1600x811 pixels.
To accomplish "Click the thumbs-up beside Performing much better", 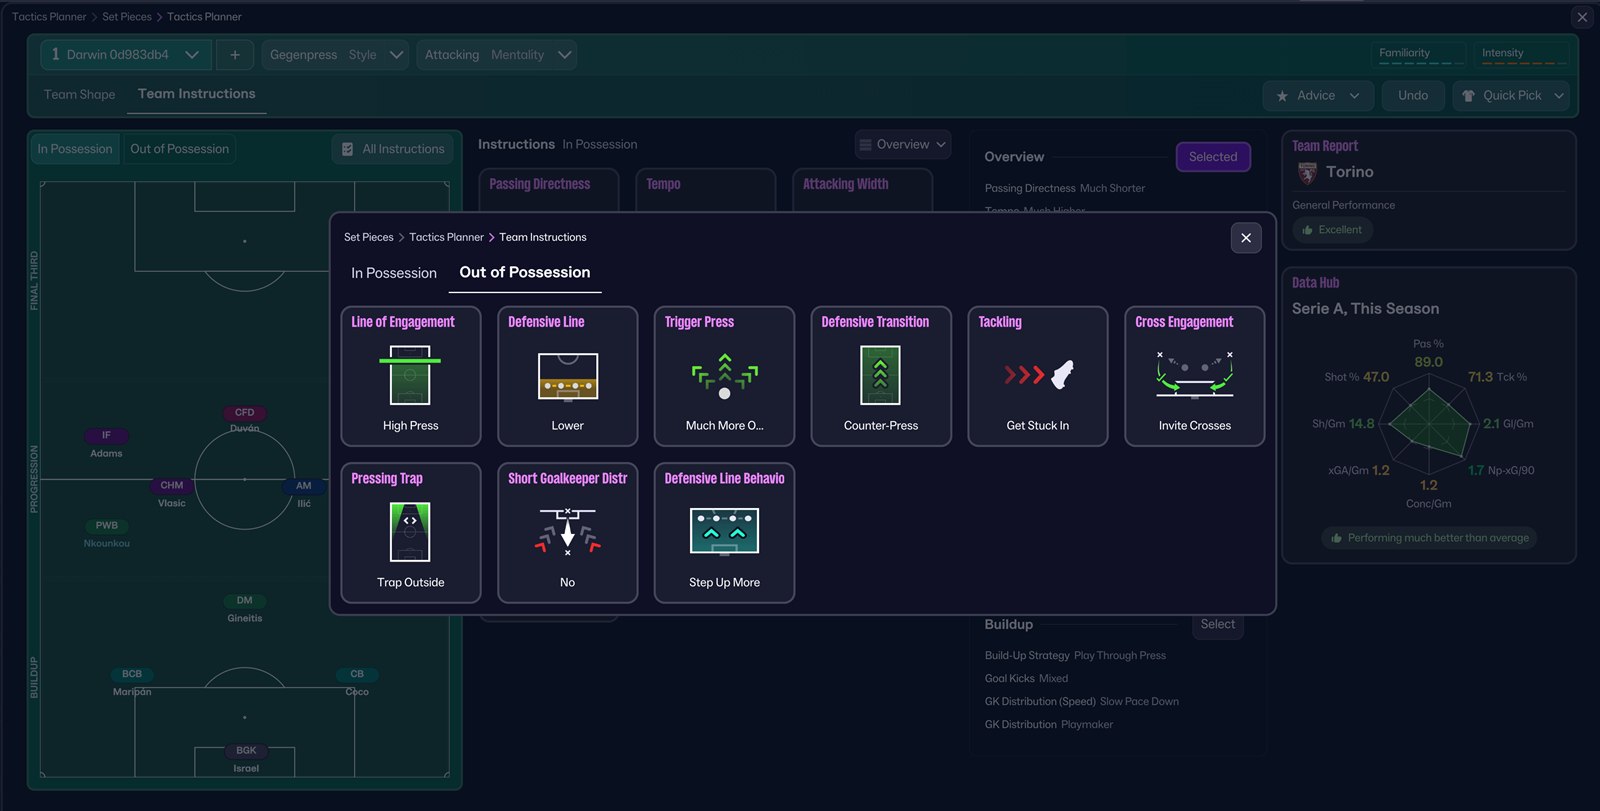I will pos(1336,538).
